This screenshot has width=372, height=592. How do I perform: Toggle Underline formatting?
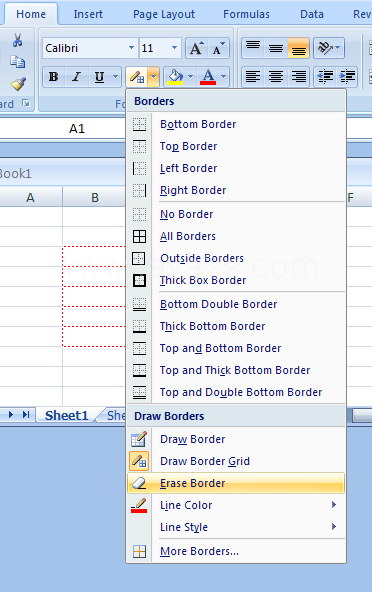99,77
